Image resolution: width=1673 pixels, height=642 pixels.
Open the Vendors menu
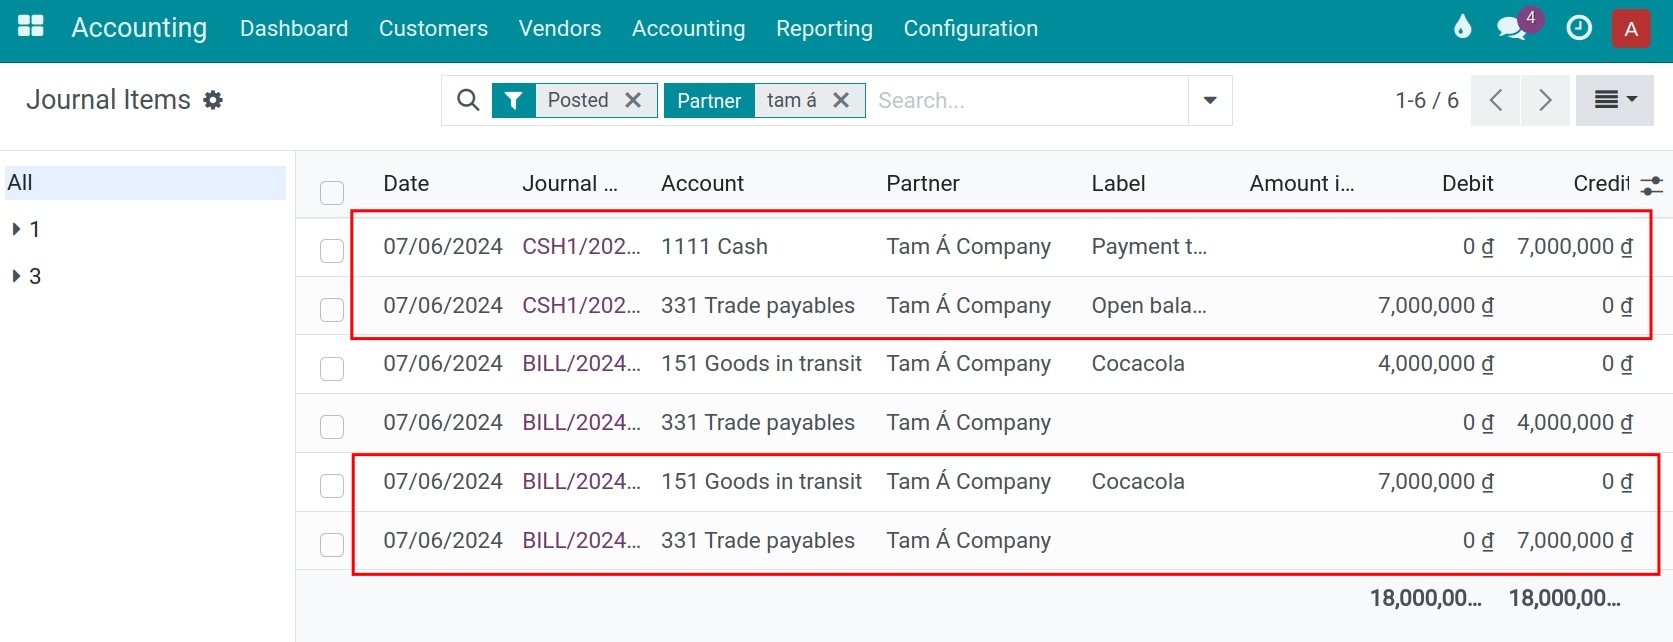[560, 29]
